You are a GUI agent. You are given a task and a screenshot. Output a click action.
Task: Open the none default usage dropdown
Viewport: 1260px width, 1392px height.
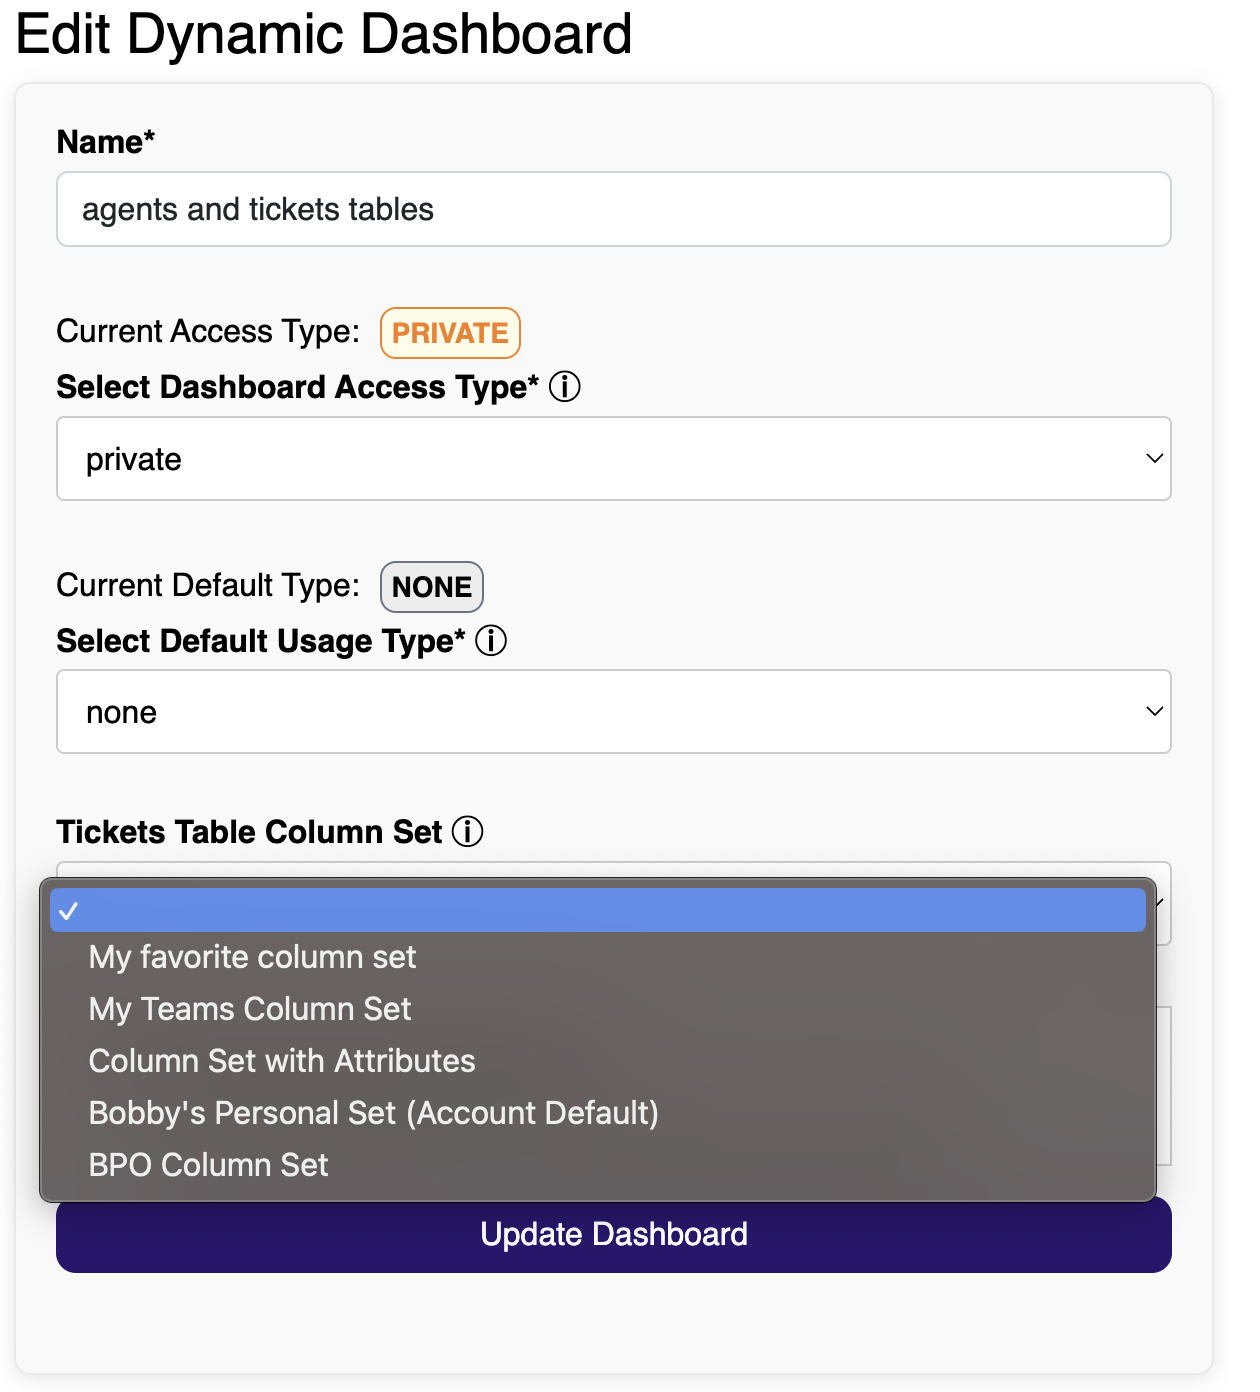(614, 712)
